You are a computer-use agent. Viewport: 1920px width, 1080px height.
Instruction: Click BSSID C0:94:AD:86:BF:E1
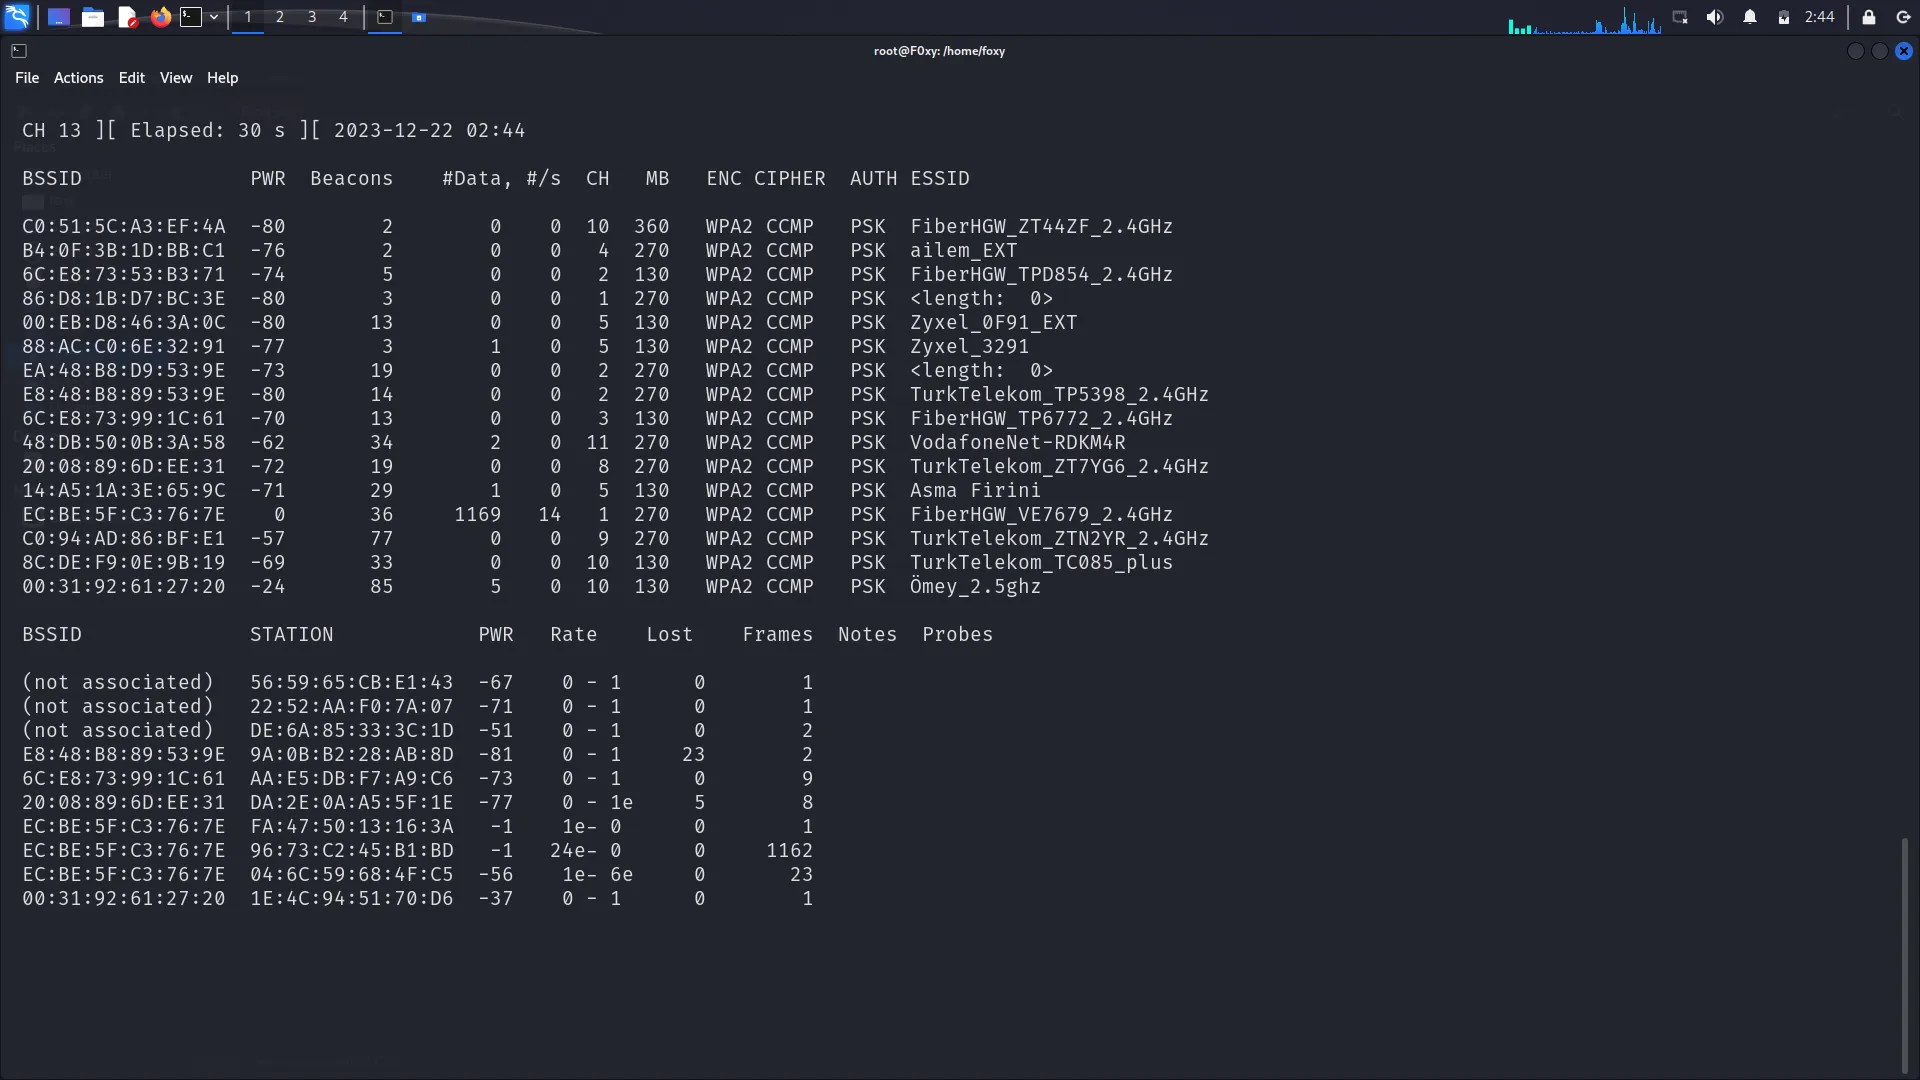coord(124,539)
